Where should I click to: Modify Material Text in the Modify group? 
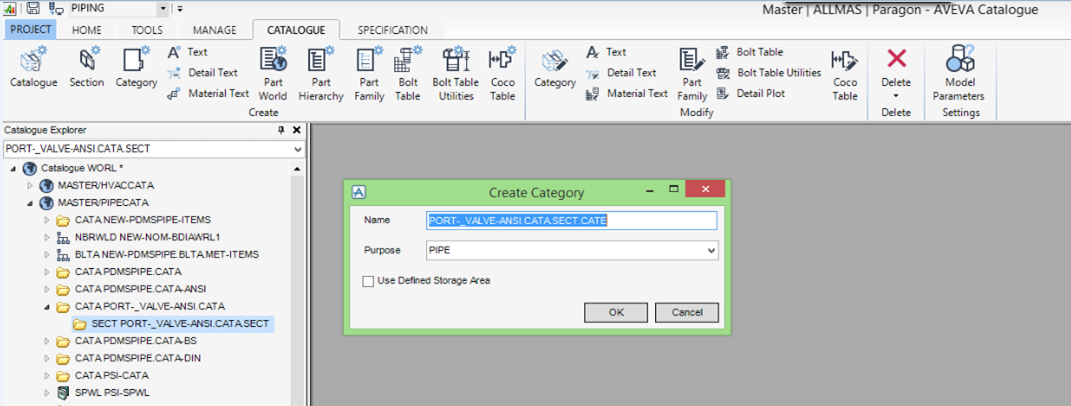626,93
